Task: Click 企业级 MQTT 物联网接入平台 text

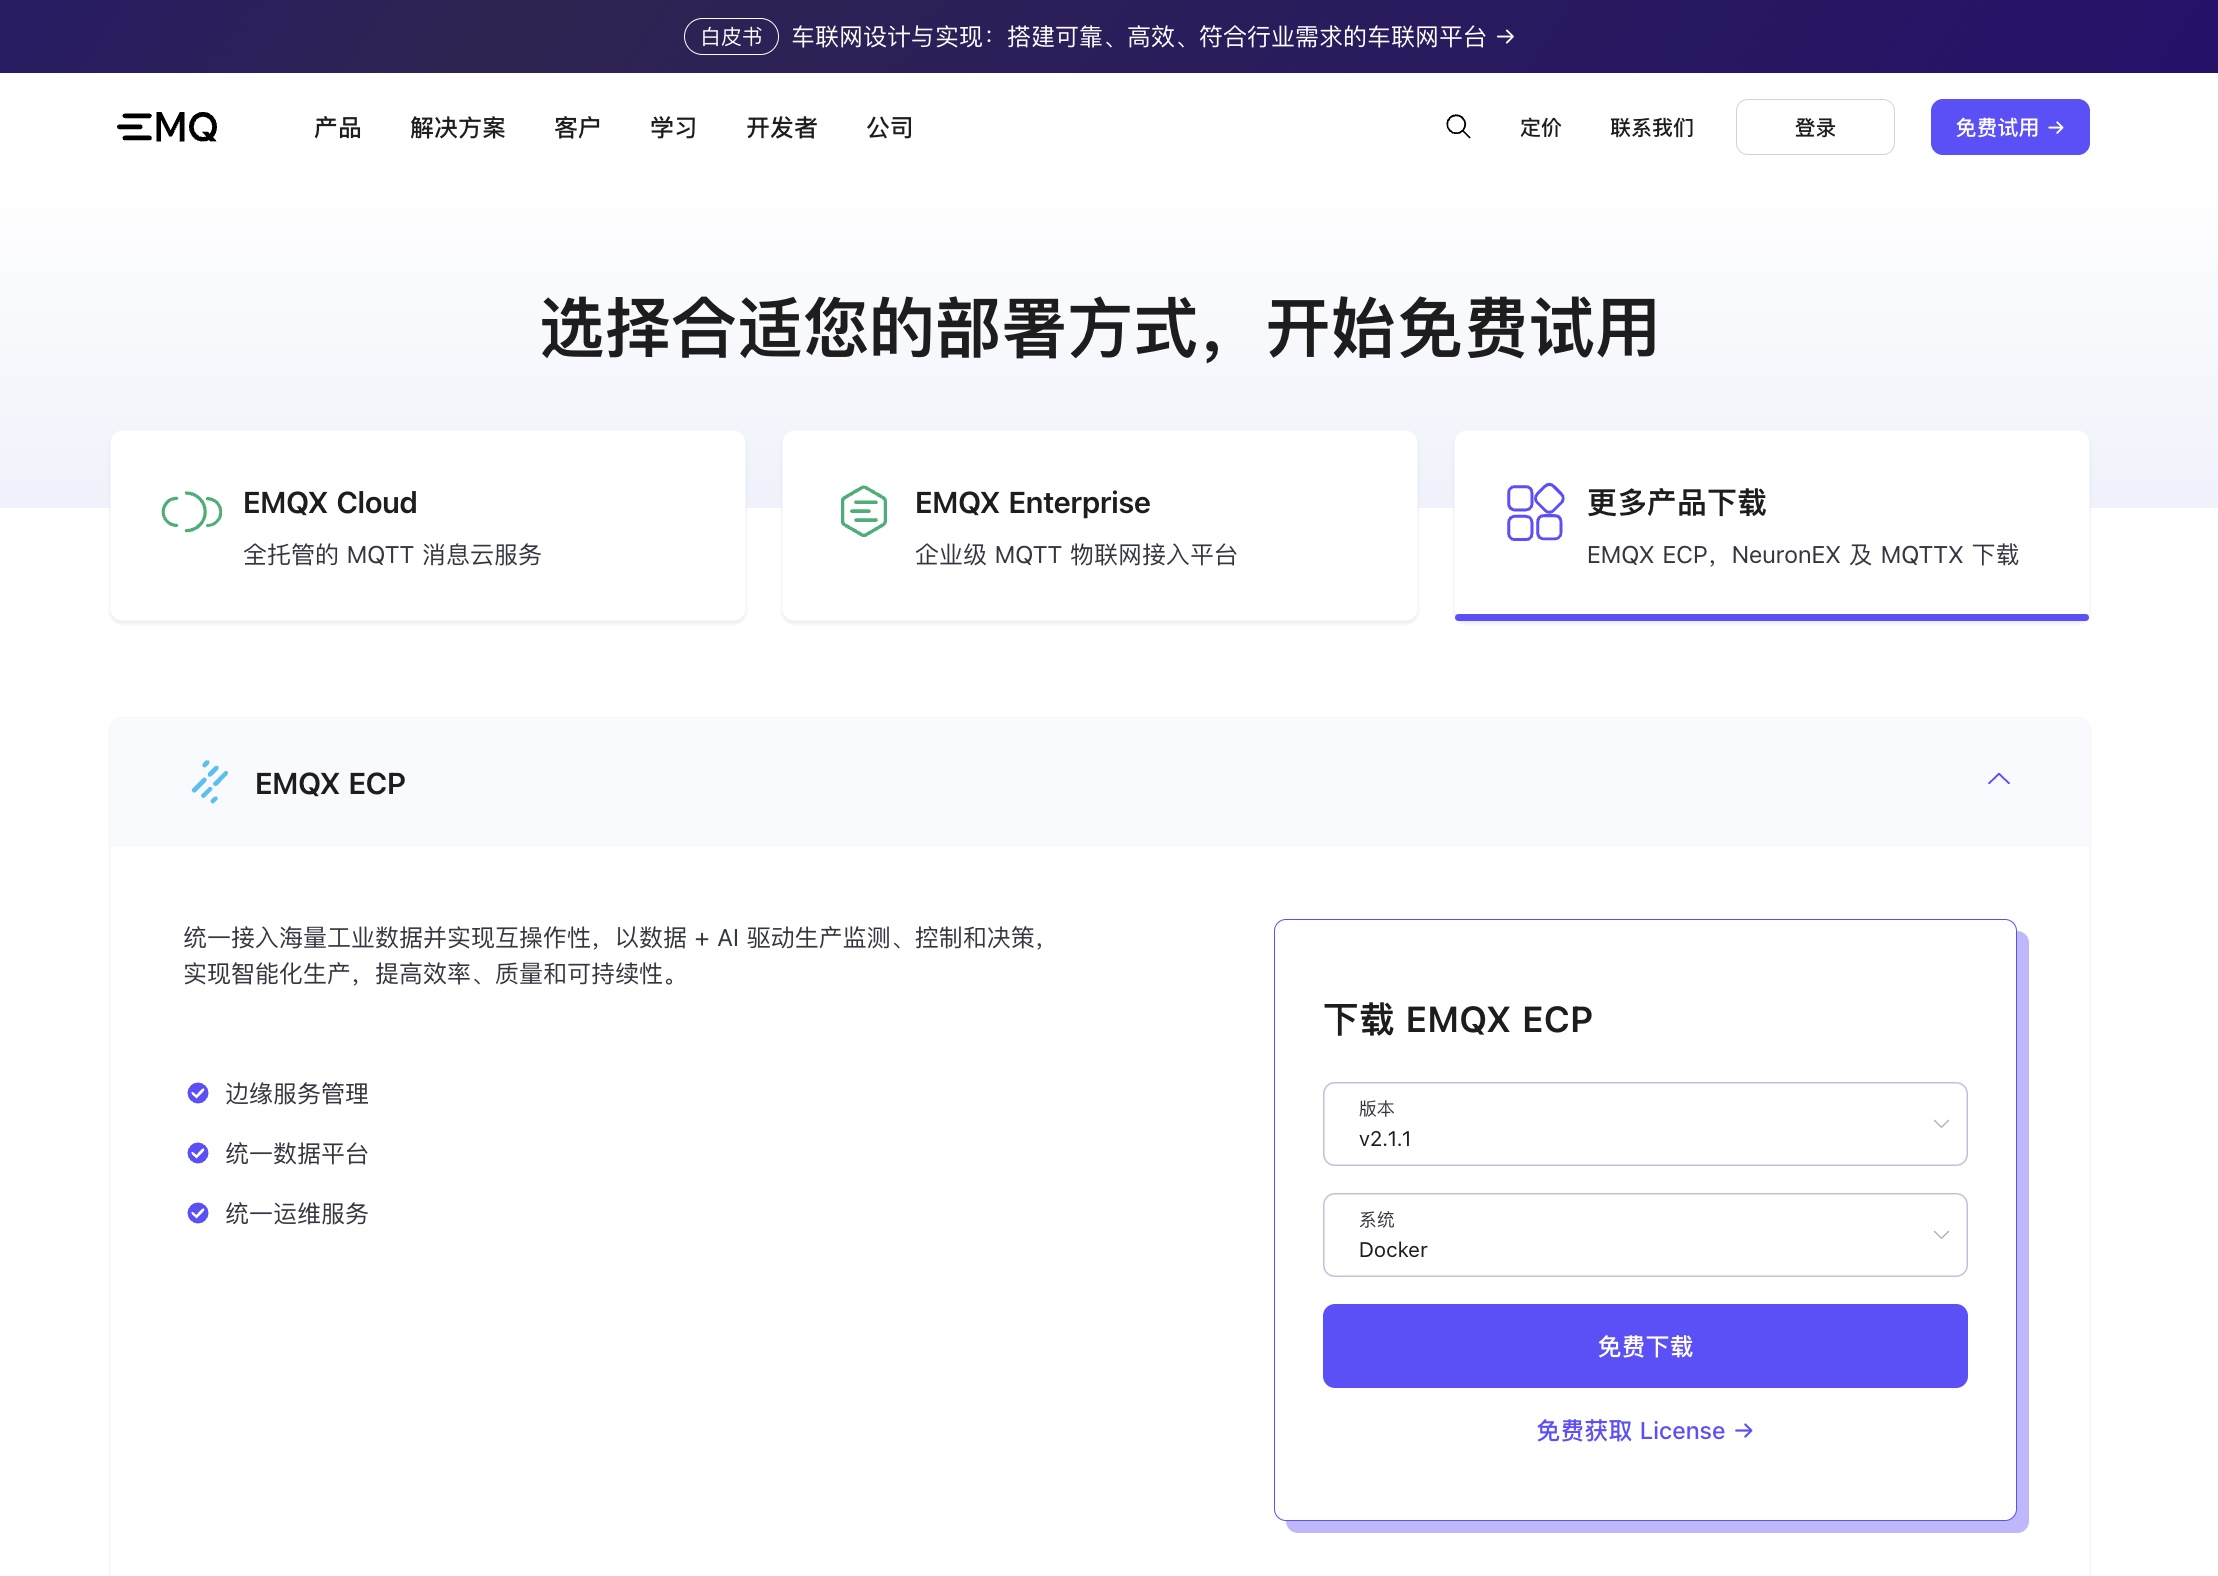Action: tap(1076, 555)
